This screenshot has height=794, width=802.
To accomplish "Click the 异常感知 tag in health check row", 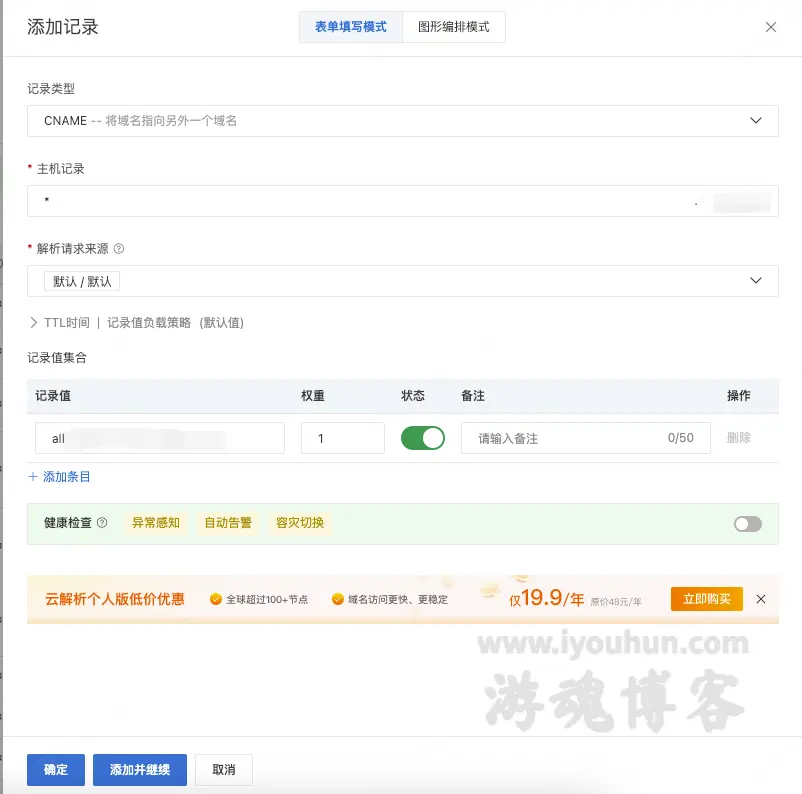I will pos(155,523).
